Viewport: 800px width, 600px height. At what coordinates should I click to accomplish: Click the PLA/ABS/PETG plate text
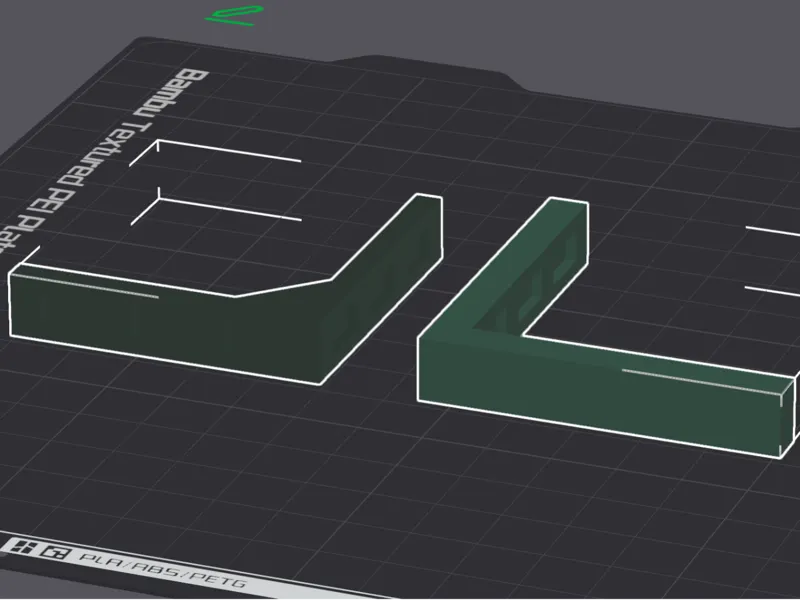pos(163,571)
